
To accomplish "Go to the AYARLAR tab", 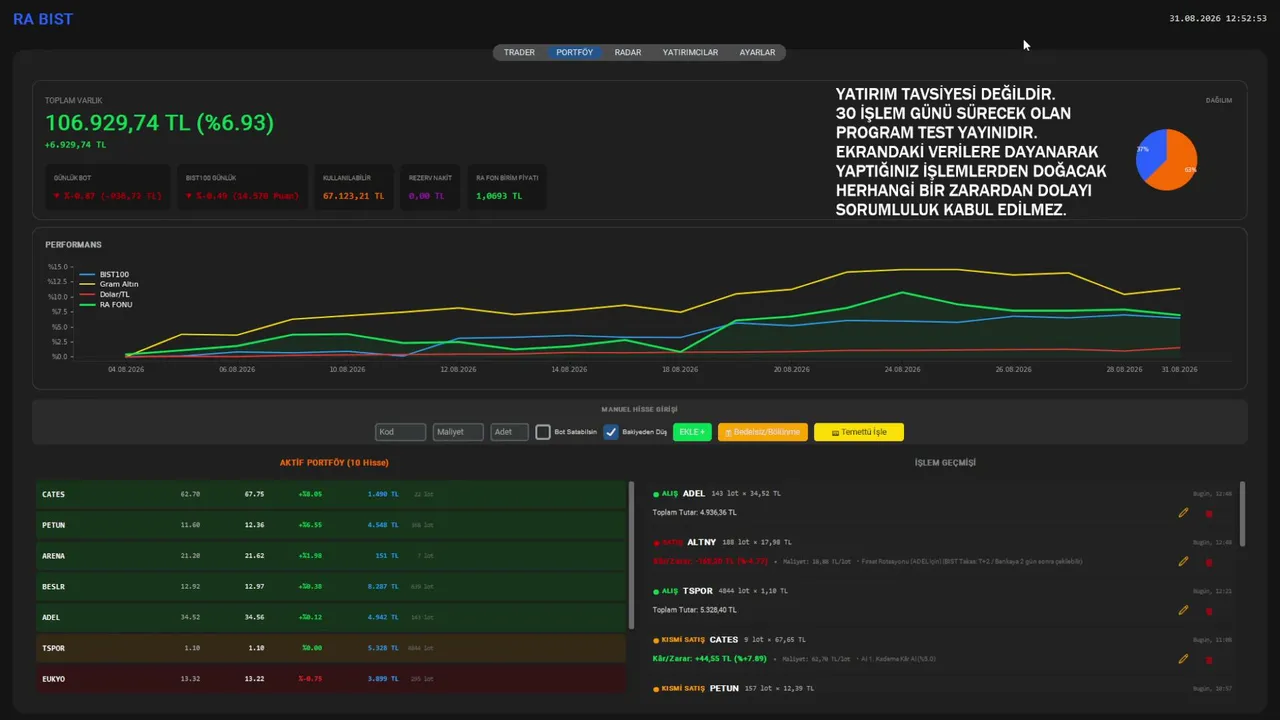I will 757,52.
